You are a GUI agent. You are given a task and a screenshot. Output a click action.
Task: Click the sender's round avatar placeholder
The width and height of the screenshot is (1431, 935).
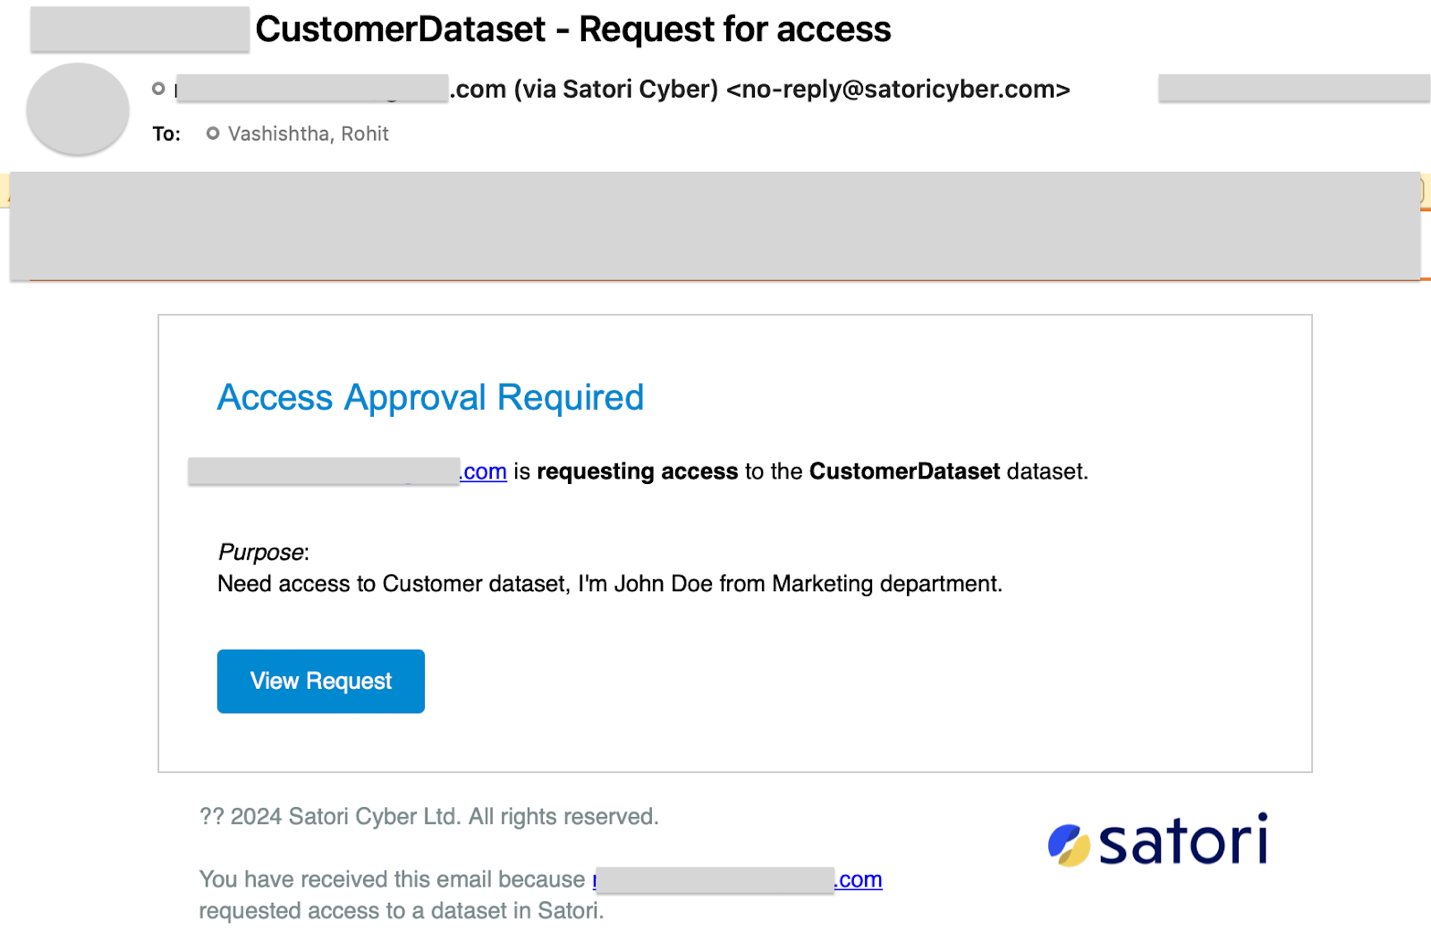coord(77,109)
